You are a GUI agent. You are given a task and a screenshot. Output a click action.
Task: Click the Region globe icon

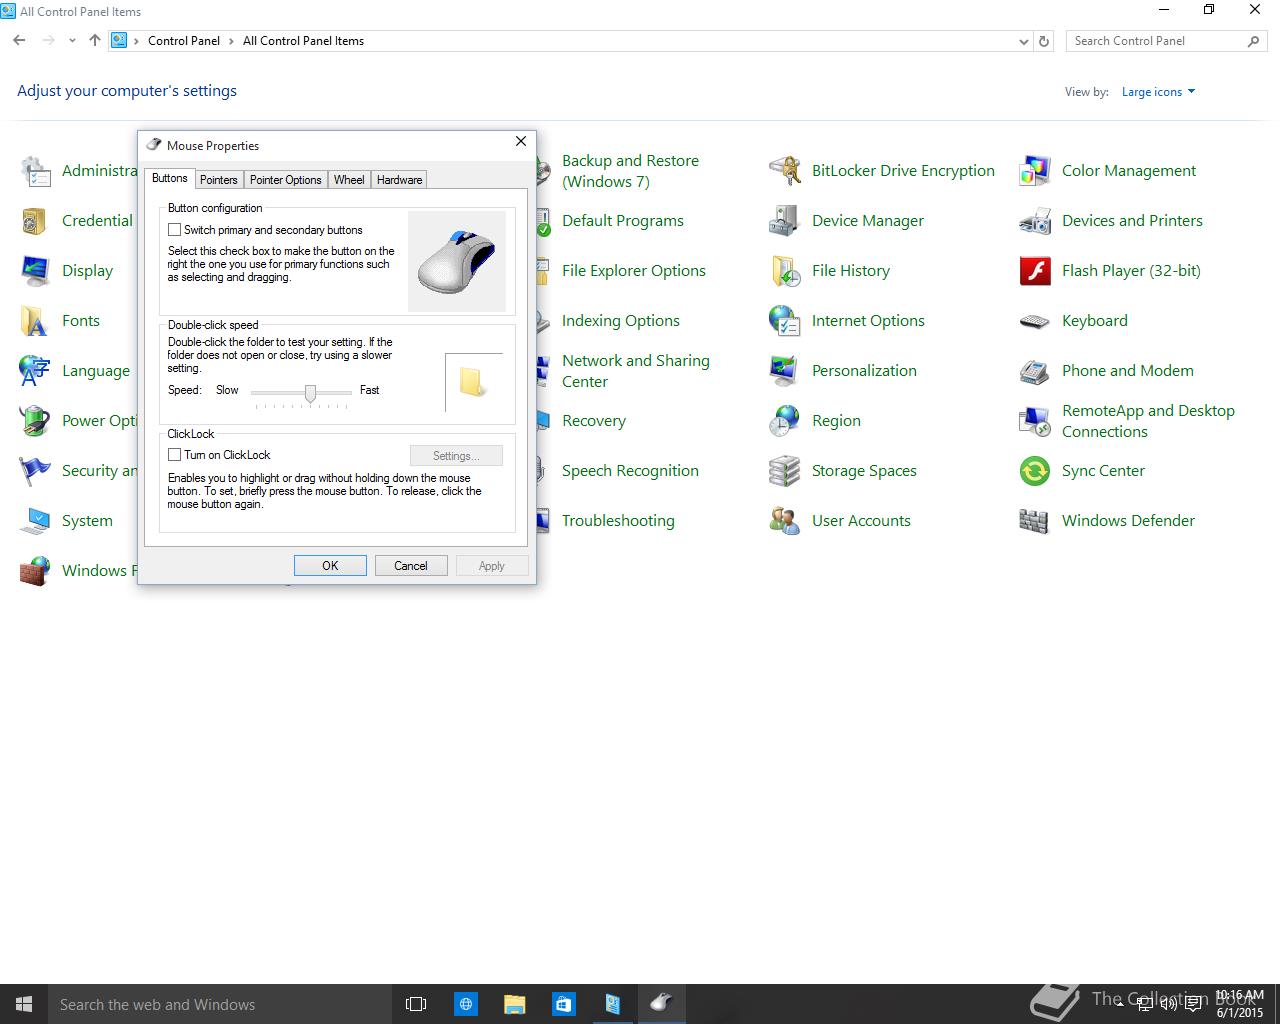point(784,421)
